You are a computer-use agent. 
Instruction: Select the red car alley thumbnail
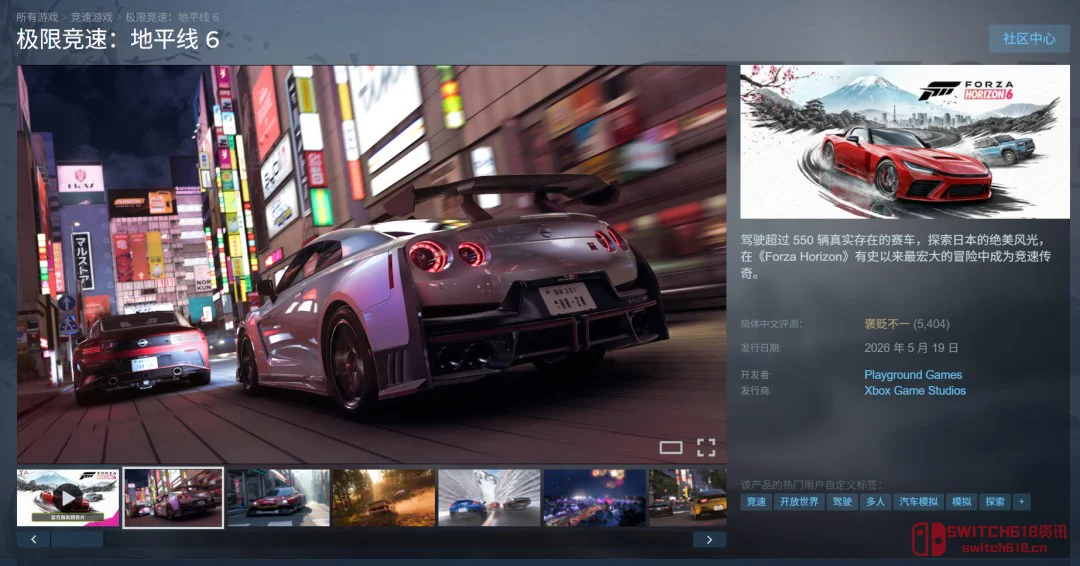278,498
